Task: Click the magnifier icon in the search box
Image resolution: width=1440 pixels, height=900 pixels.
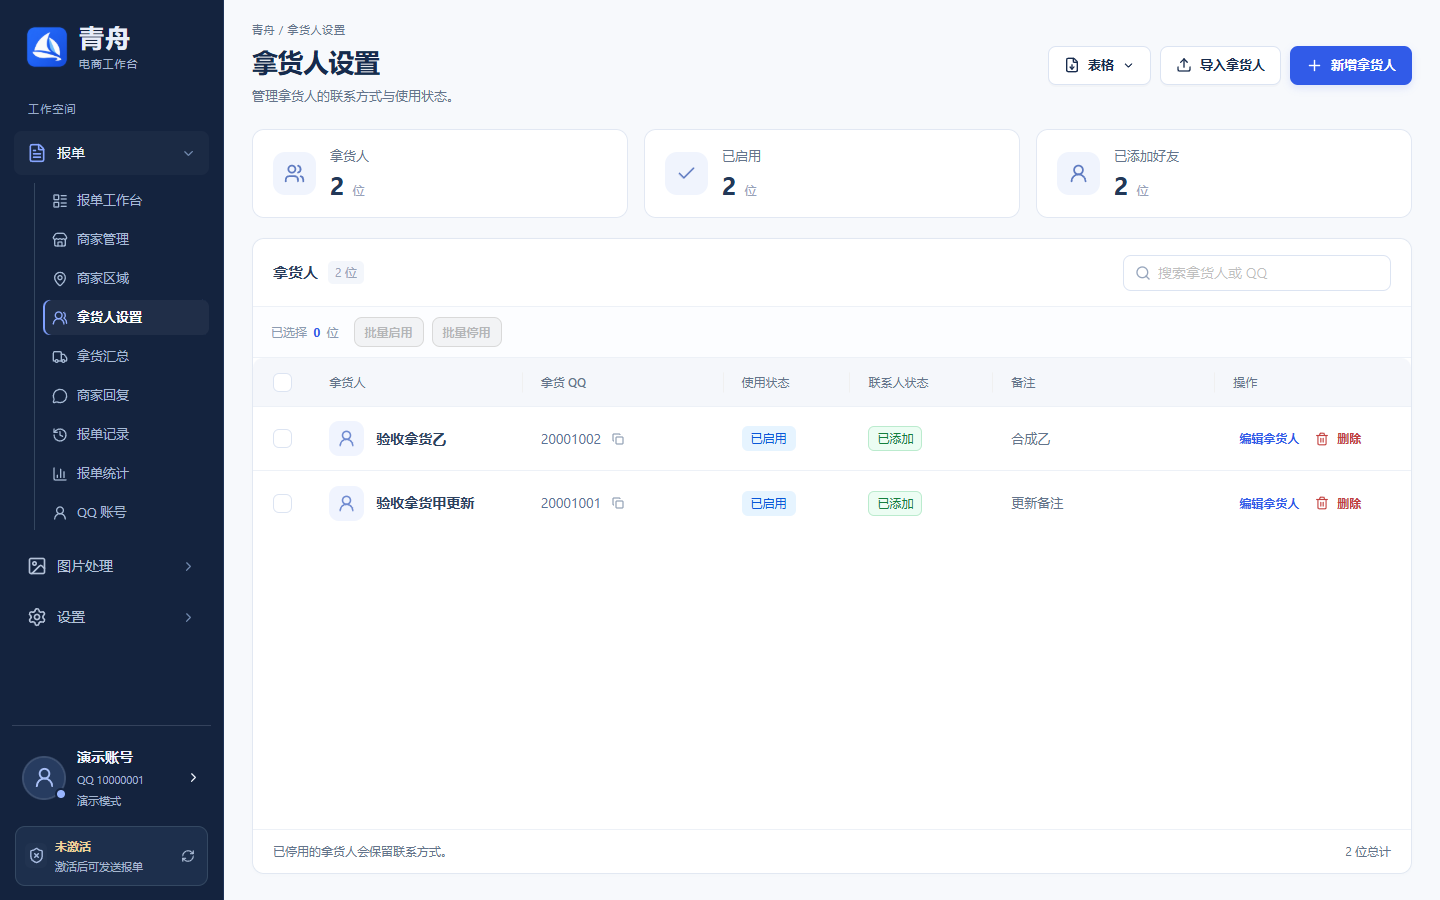Action: 1143,273
